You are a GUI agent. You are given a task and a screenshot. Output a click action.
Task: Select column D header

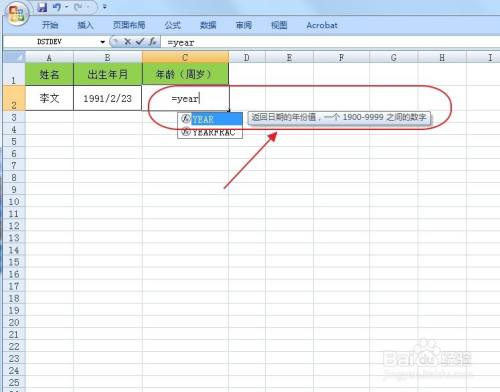point(247,58)
